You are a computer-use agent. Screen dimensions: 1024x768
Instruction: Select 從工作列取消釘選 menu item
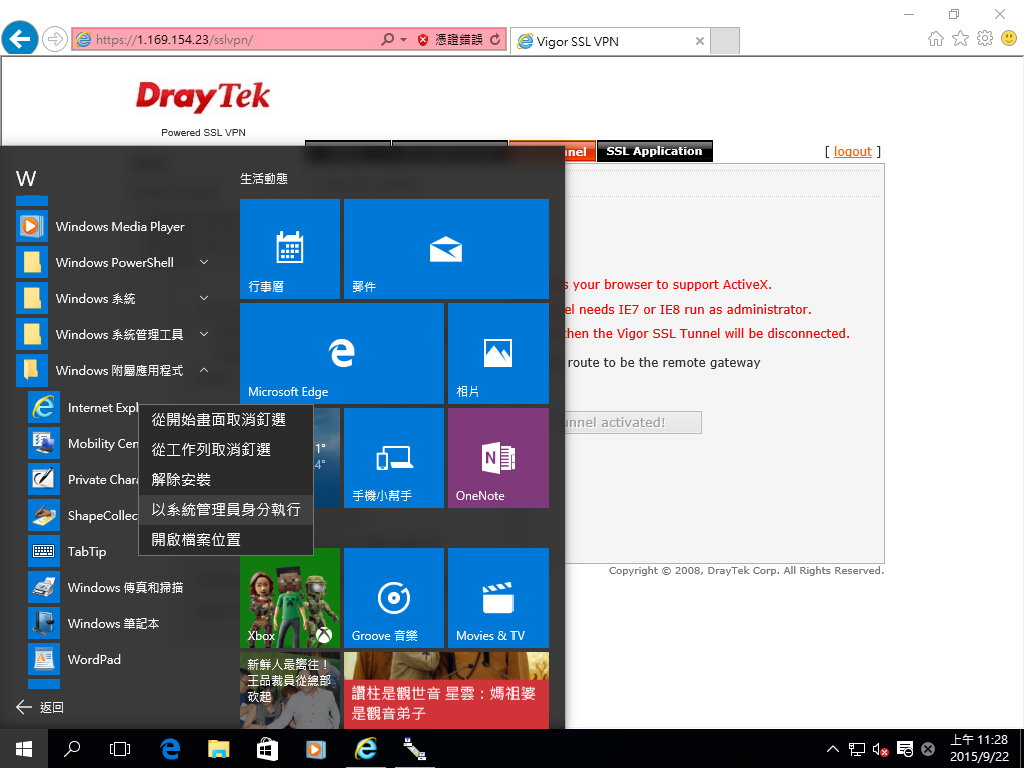coord(226,450)
